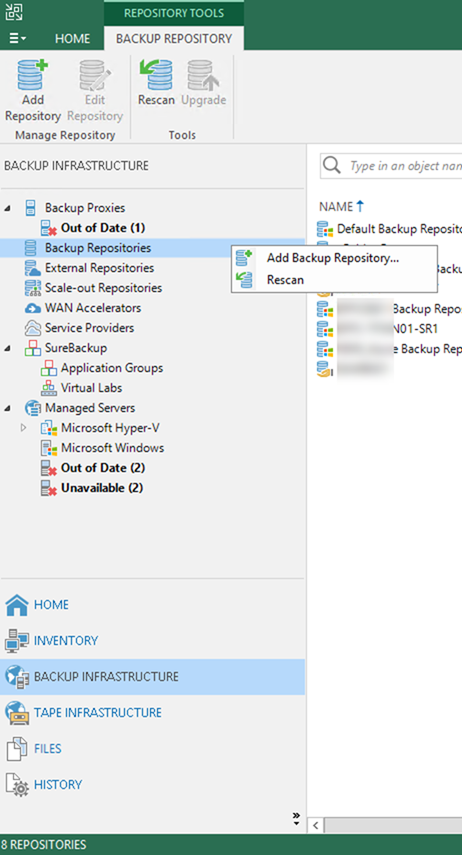Click the External Repositories cloud icon
The height and width of the screenshot is (855, 462).
pyautogui.click(x=33, y=268)
